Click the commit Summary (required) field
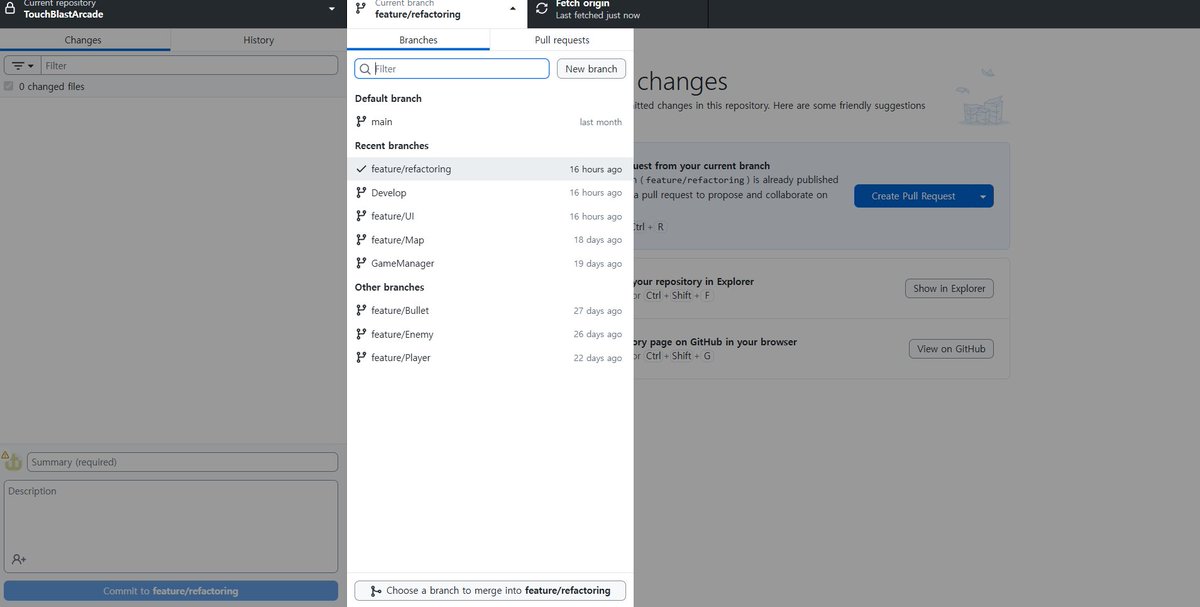 tap(183, 462)
